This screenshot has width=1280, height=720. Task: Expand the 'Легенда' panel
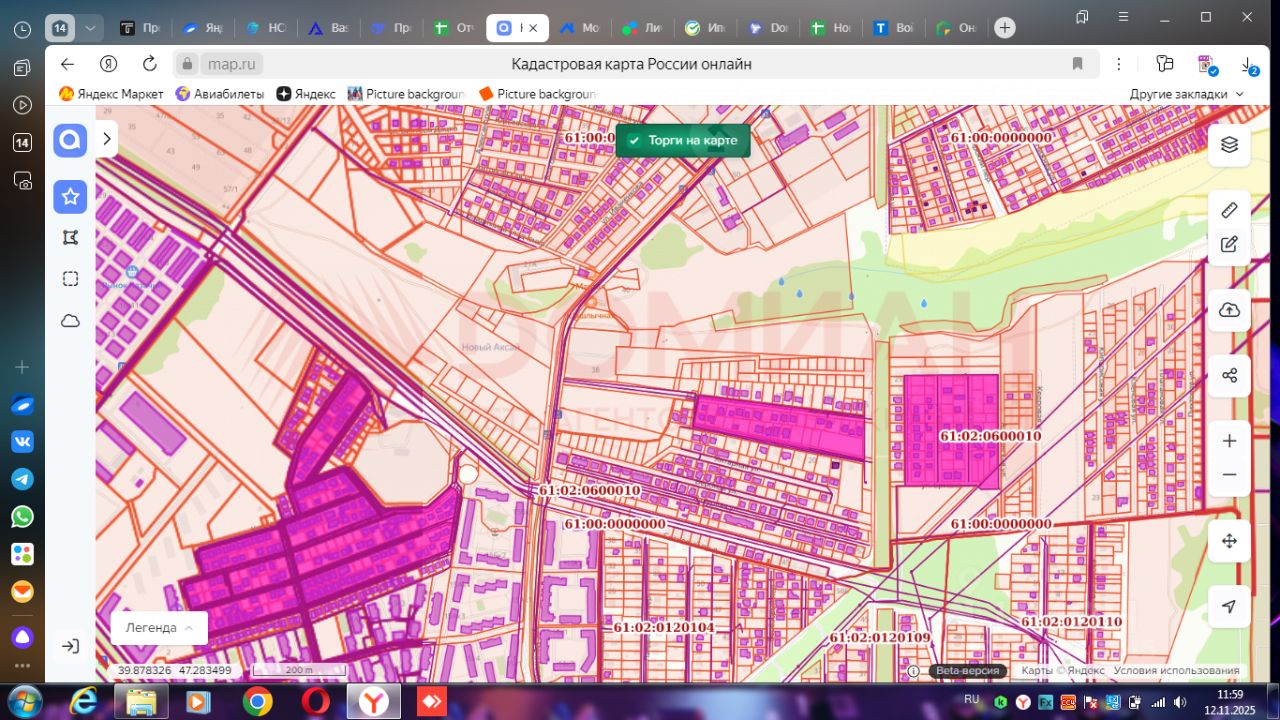pyautogui.click(x=159, y=628)
